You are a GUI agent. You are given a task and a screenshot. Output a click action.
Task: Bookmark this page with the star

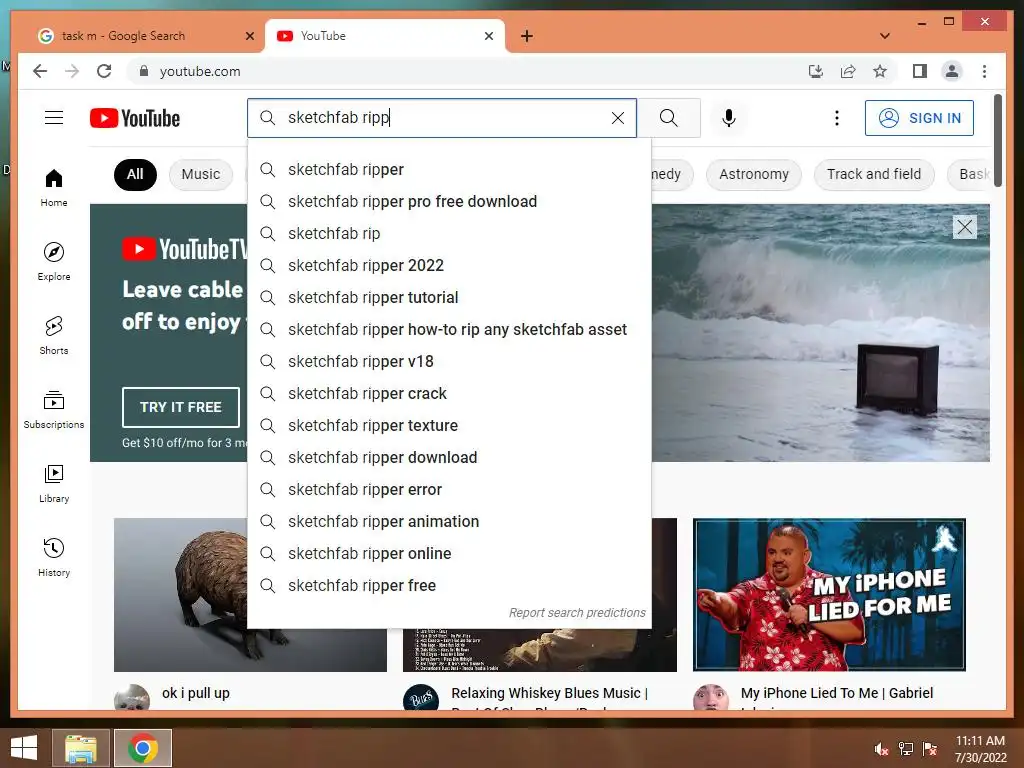pos(880,71)
